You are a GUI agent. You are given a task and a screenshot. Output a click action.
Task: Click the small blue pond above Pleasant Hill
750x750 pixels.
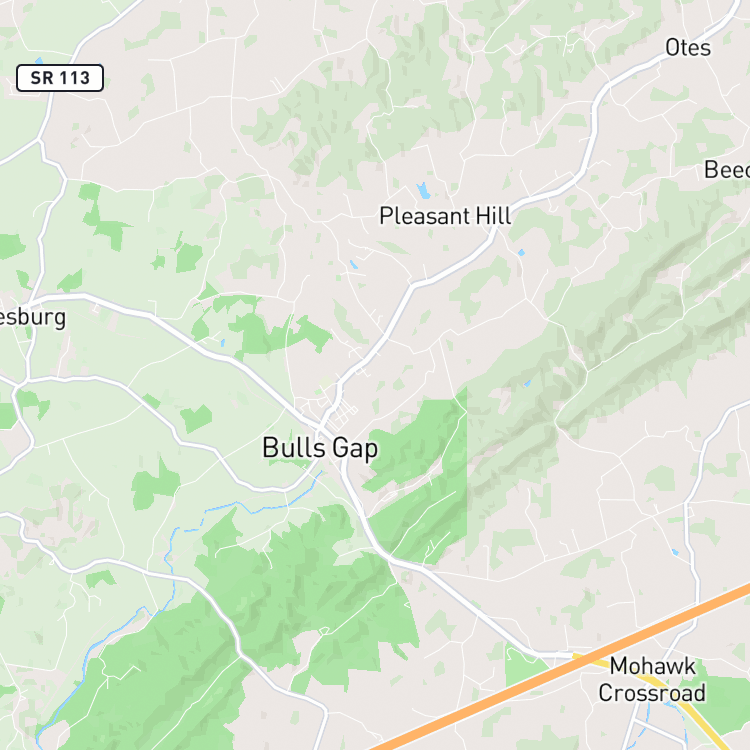coord(423,190)
